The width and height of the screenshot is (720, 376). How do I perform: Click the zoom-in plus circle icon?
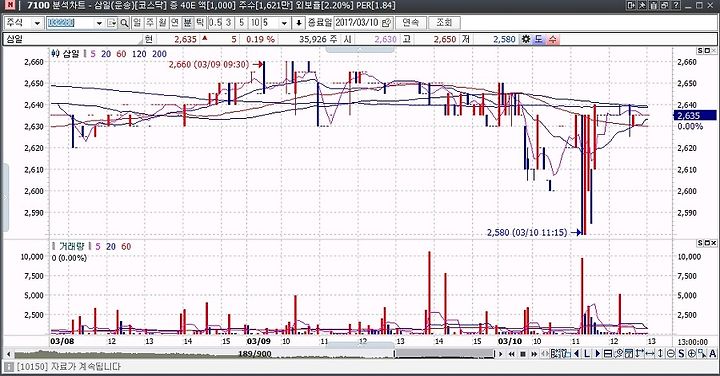click(x=692, y=354)
